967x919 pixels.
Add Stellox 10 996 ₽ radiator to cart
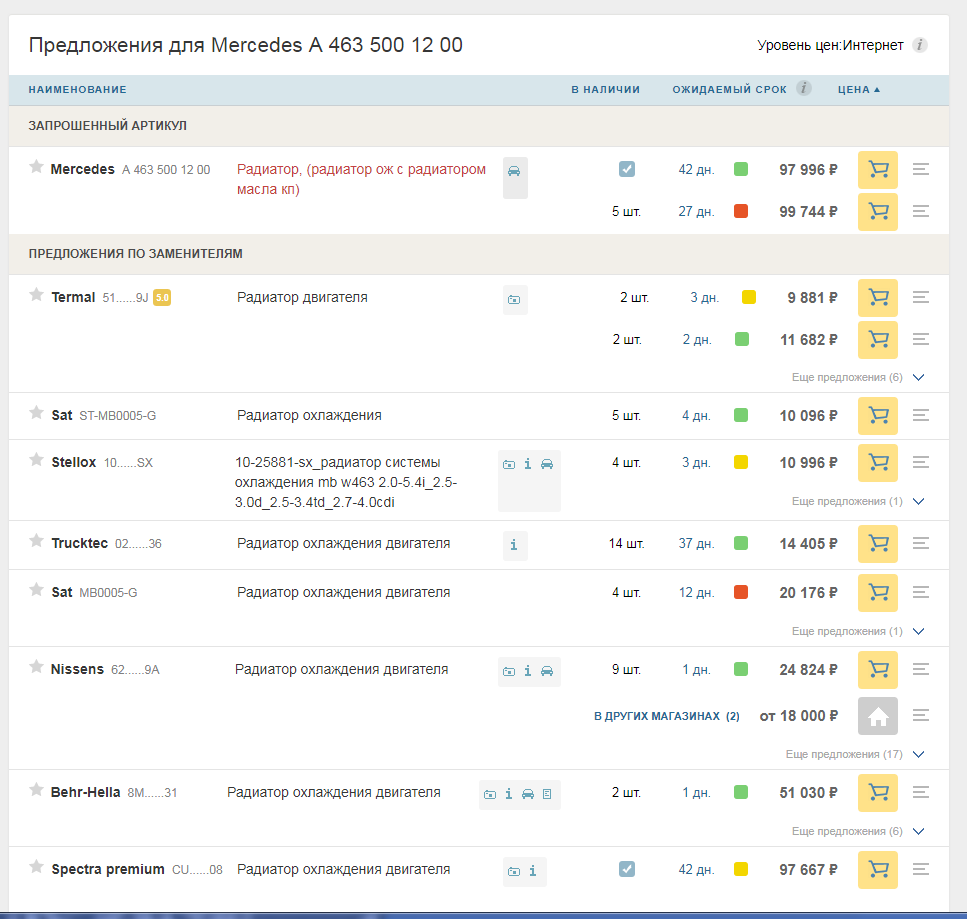pyautogui.click(x=878, y=463)
